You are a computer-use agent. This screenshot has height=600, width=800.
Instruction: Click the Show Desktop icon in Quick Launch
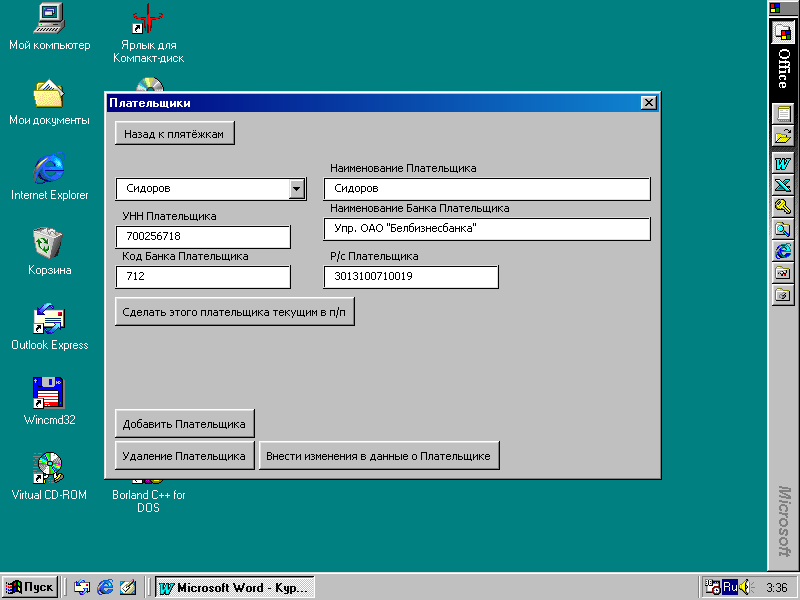click(x=127, y=587)
